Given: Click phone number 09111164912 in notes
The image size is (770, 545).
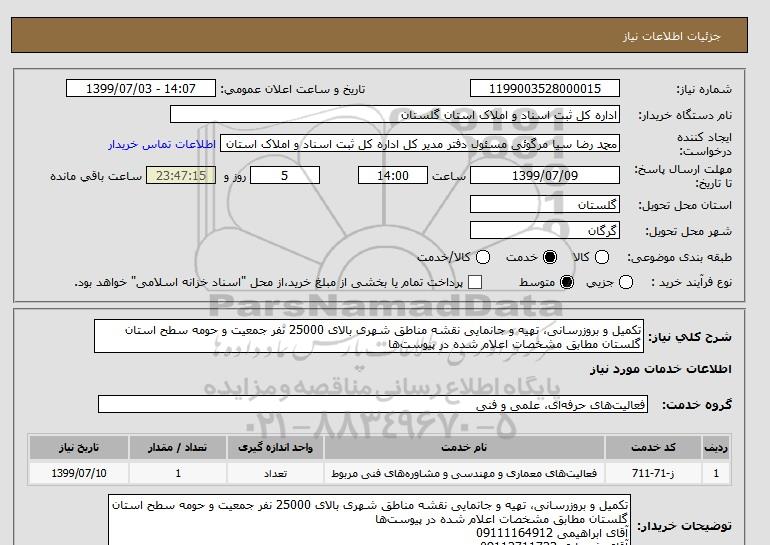Looking at the screenshot, I should coord(515,533).
